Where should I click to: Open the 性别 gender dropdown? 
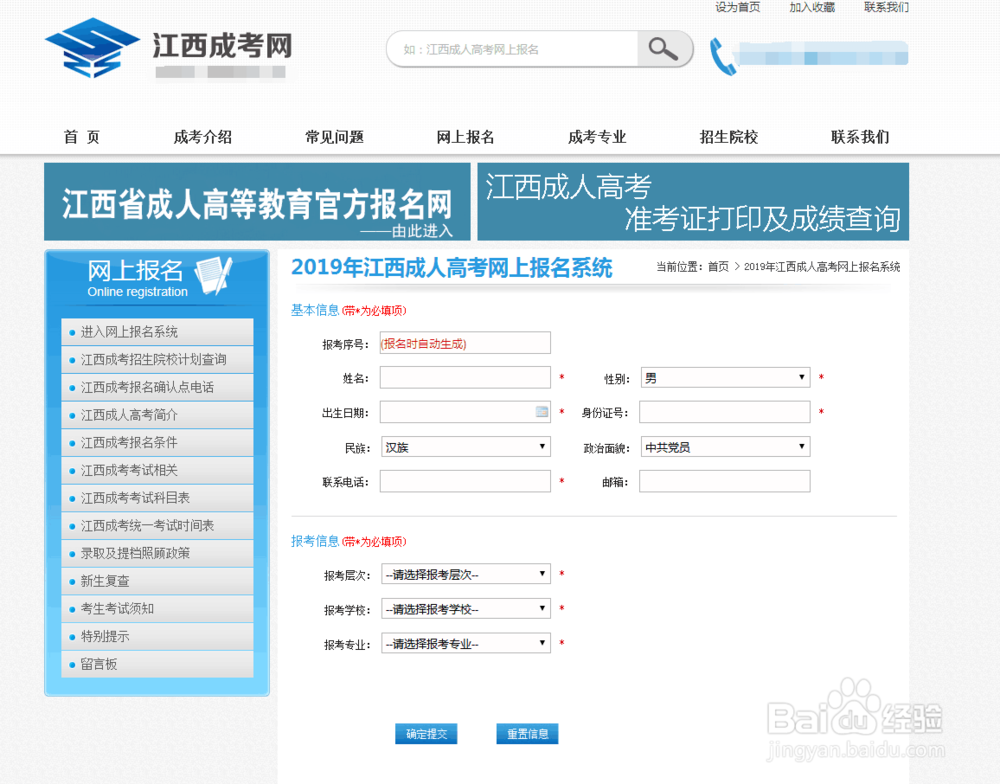pyautogui.click(x=725, y=378)
